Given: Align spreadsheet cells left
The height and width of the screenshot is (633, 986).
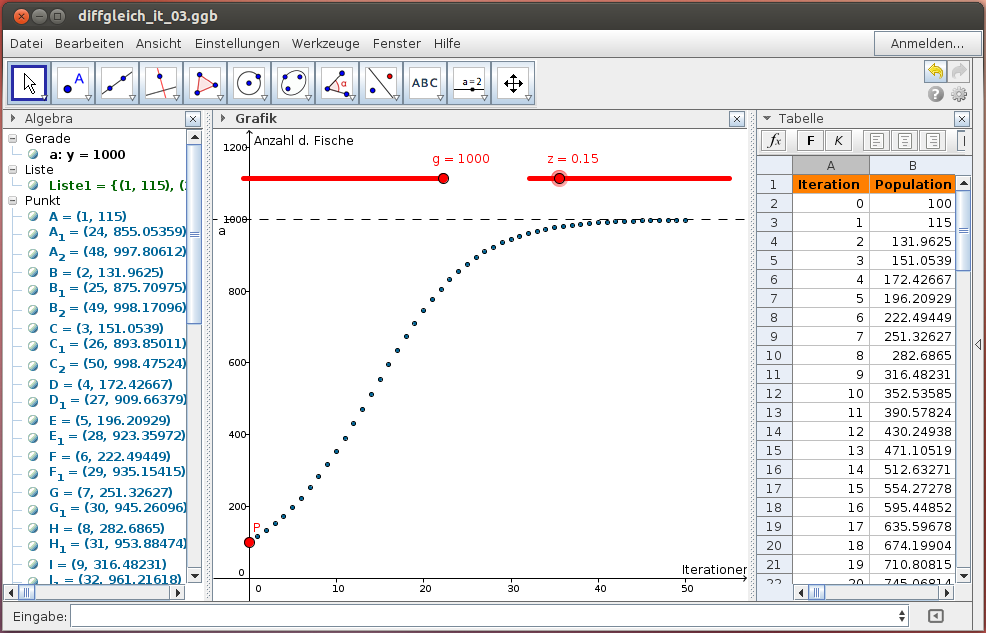Looking at the screenshot, I should click(x=877, y=141).
